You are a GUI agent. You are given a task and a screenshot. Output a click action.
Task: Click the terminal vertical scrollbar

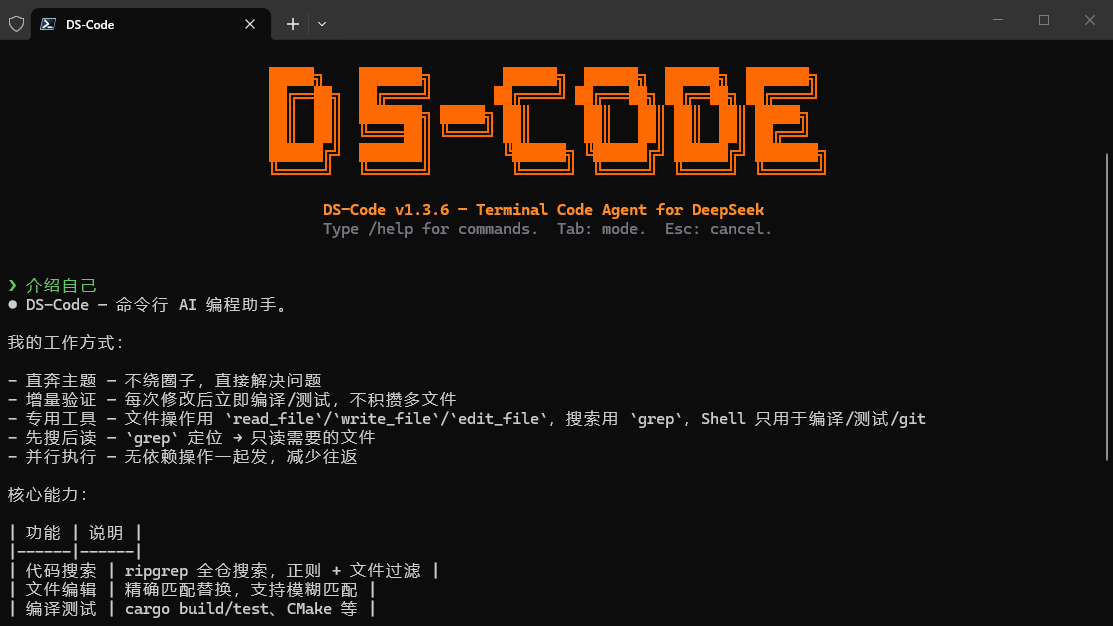pyautogui.click(x=1107, y=307)
